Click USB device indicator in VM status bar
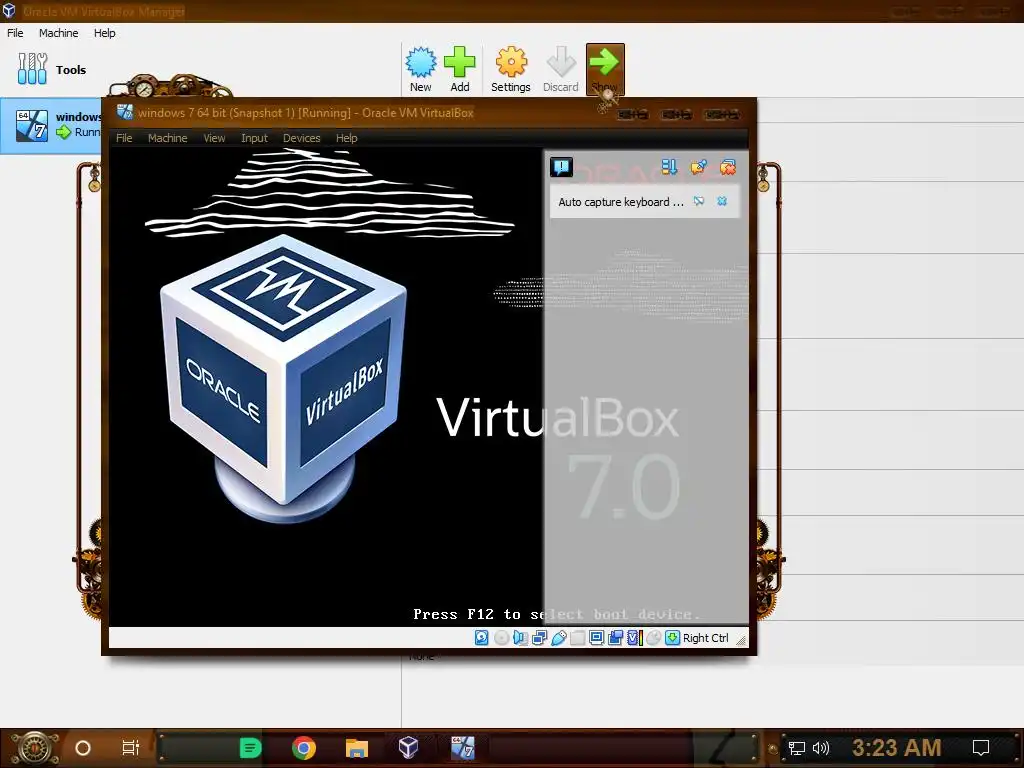The height and width of the screenshot is (768, 1024). coord(558,638)
